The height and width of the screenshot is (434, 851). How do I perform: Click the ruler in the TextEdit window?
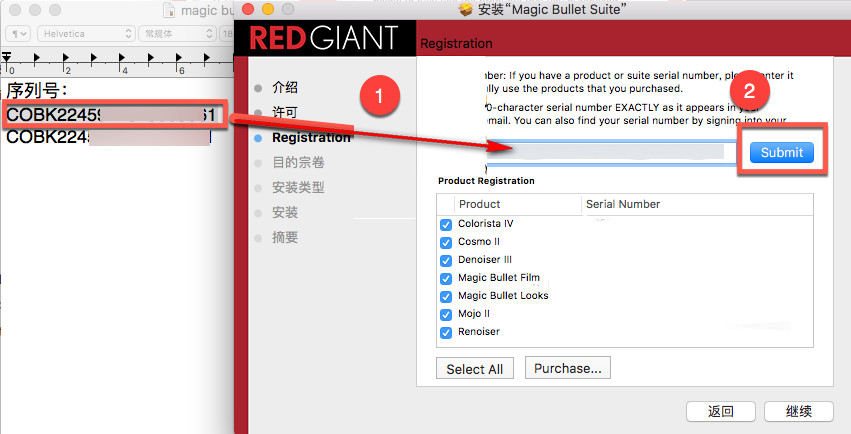[x=117, y=62]
